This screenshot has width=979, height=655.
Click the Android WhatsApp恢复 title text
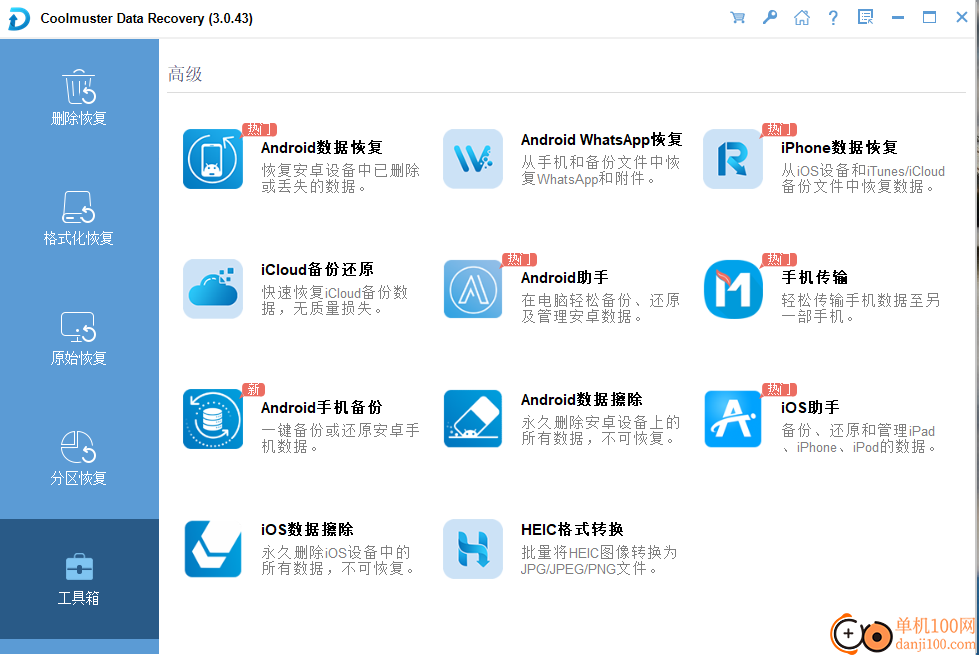point(601,139)
